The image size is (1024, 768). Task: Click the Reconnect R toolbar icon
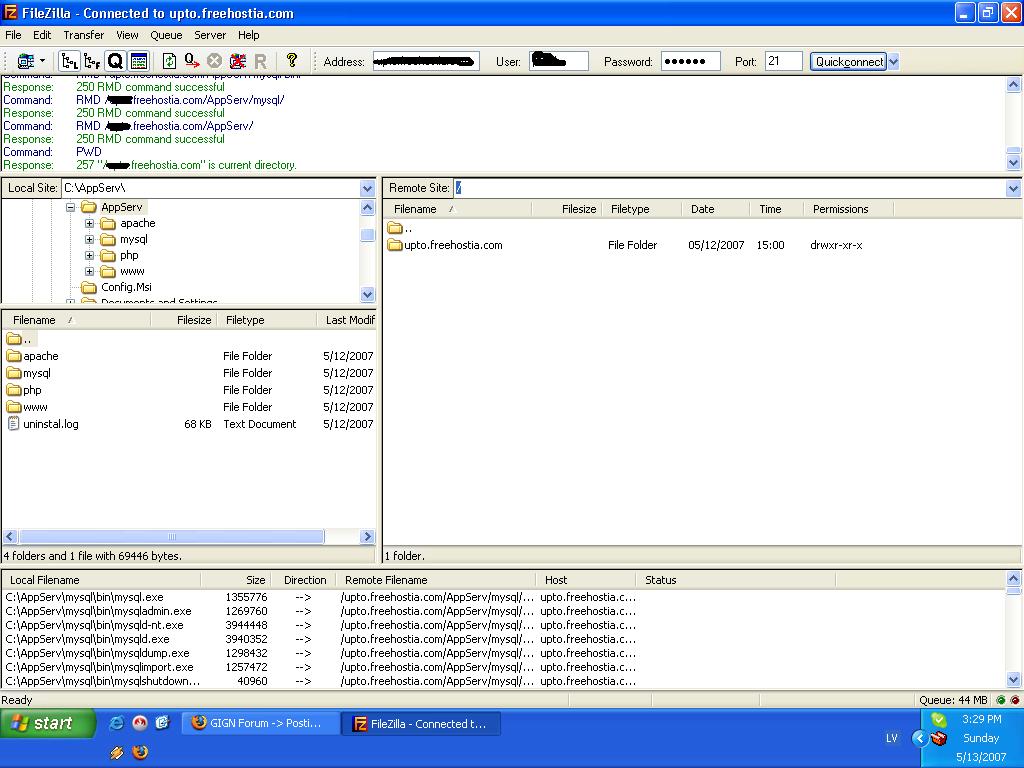click(x=260, y=61)
